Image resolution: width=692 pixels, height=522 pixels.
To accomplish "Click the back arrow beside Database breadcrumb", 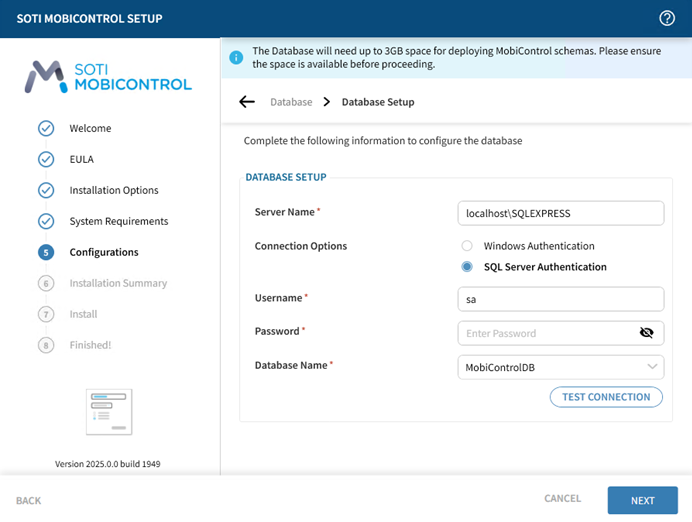I will point(247,102).
